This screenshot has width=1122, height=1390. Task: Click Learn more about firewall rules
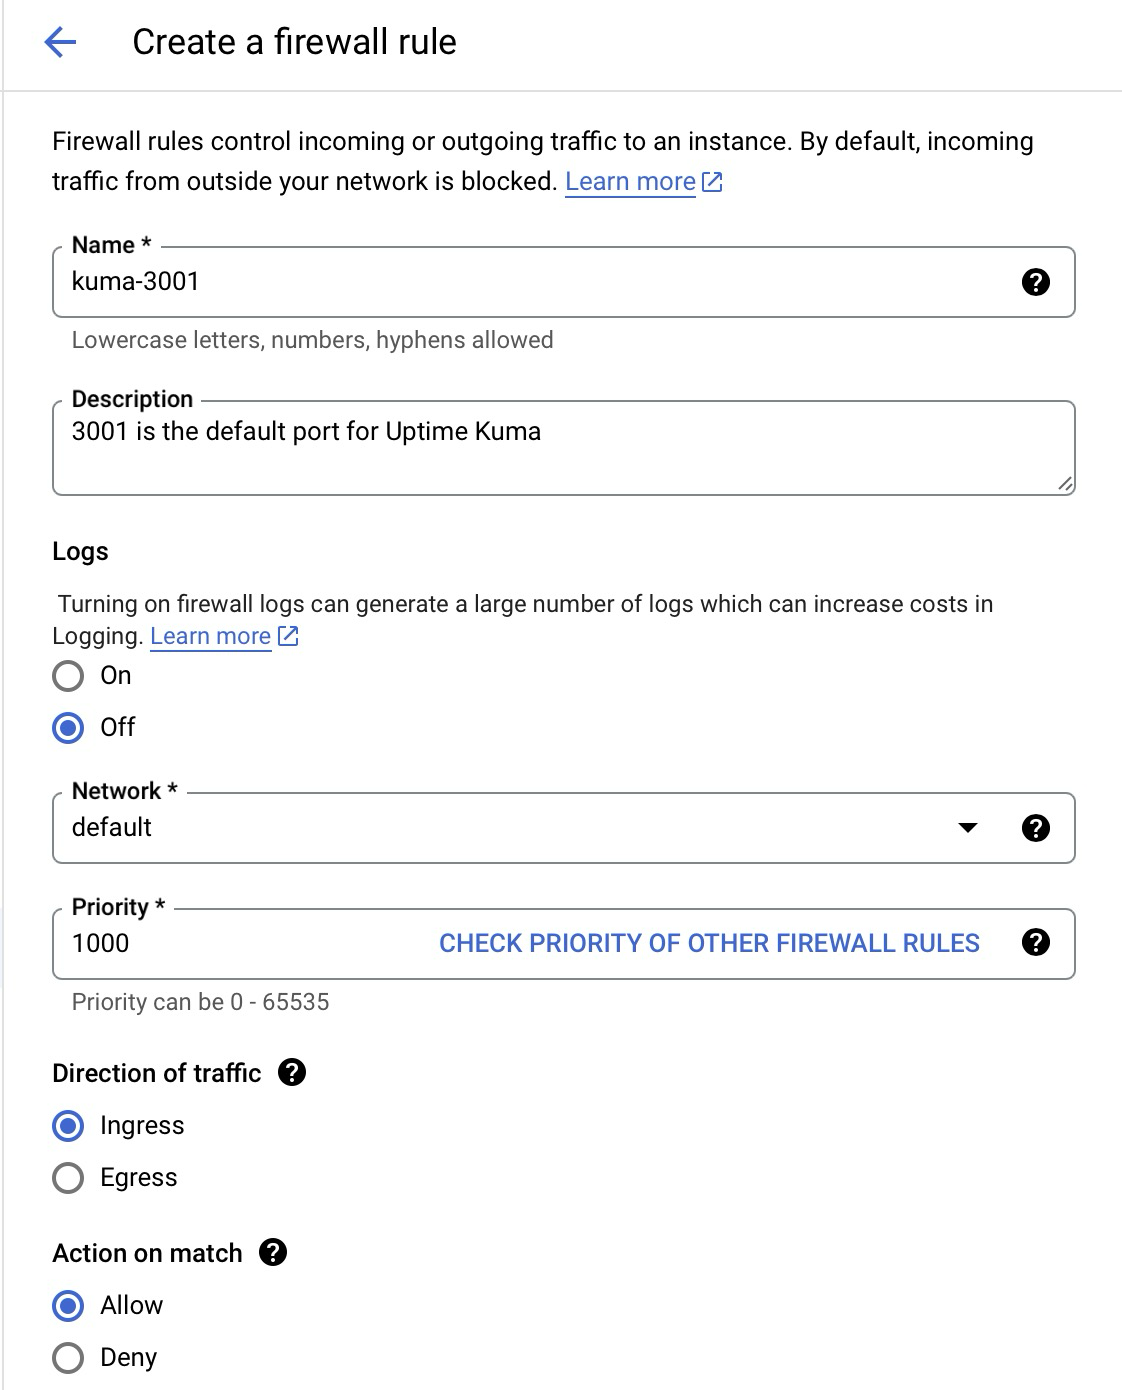coord(630,181)
